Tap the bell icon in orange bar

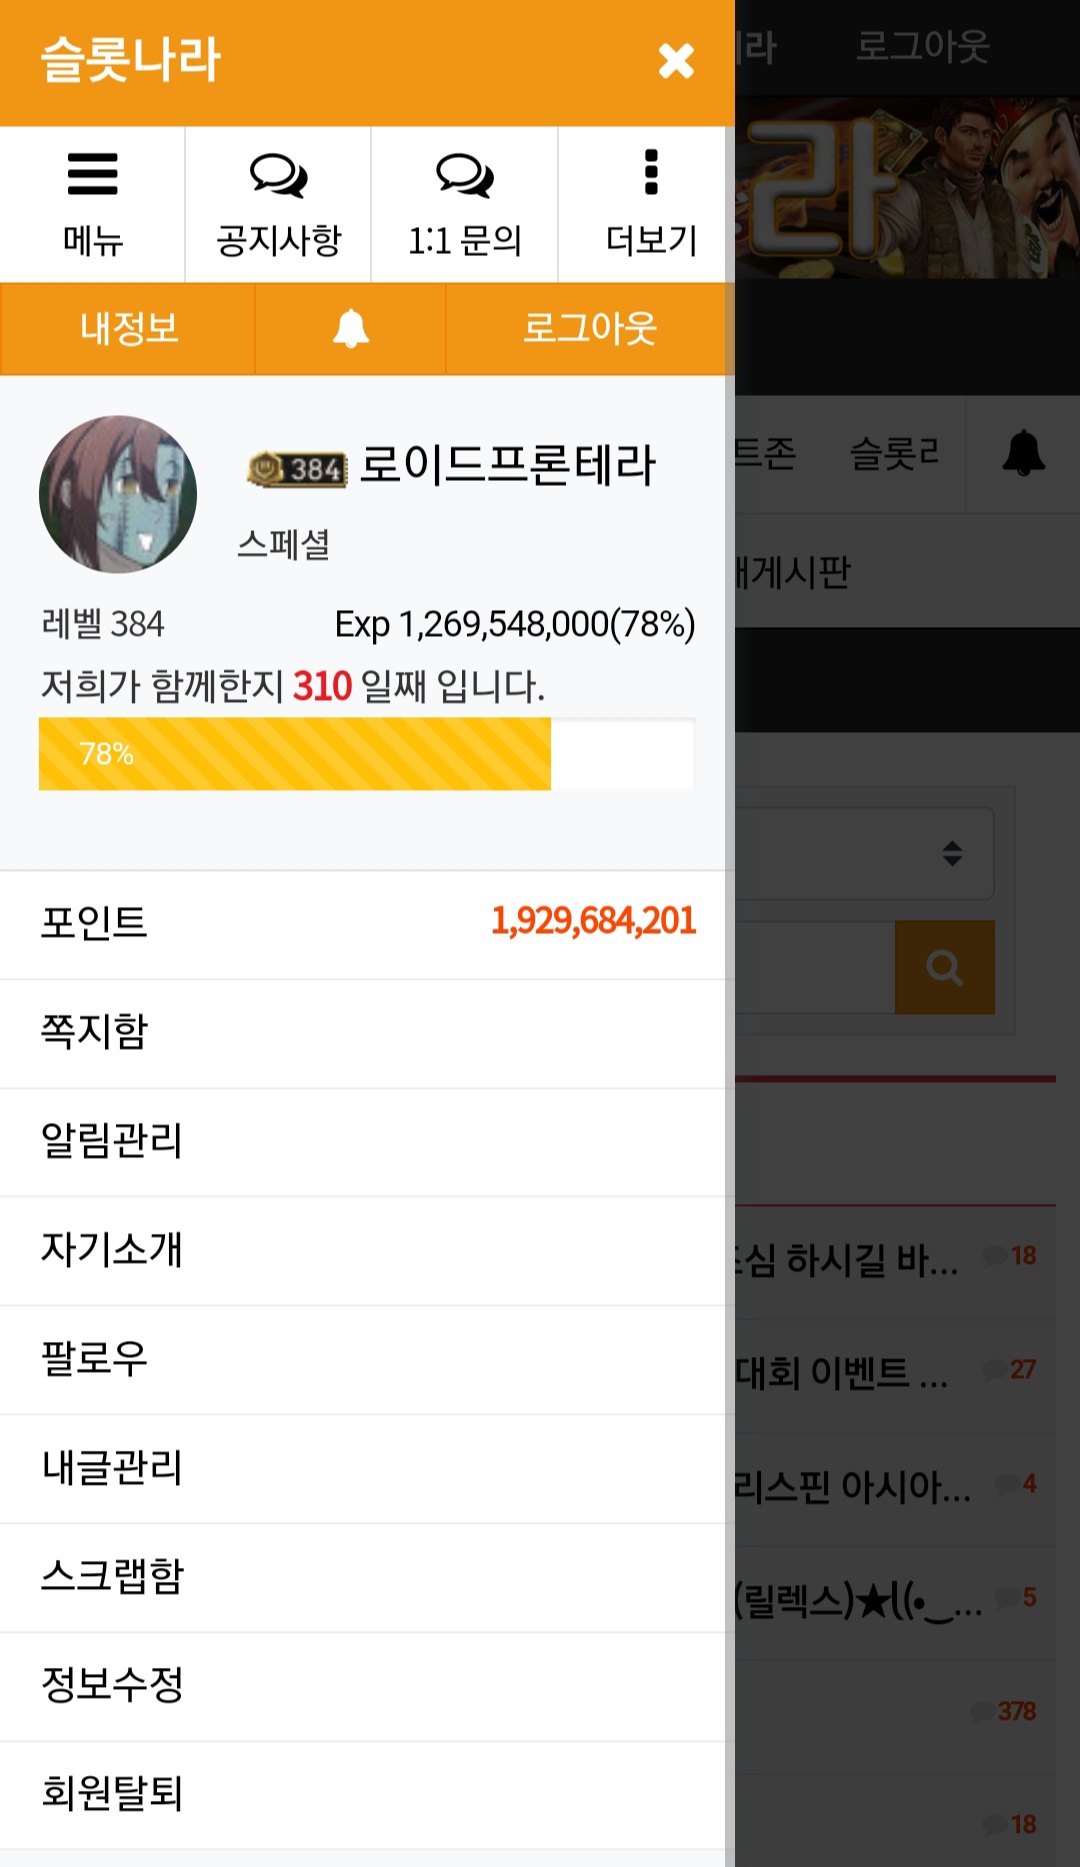pyautogui.click(x=350, y=328)
